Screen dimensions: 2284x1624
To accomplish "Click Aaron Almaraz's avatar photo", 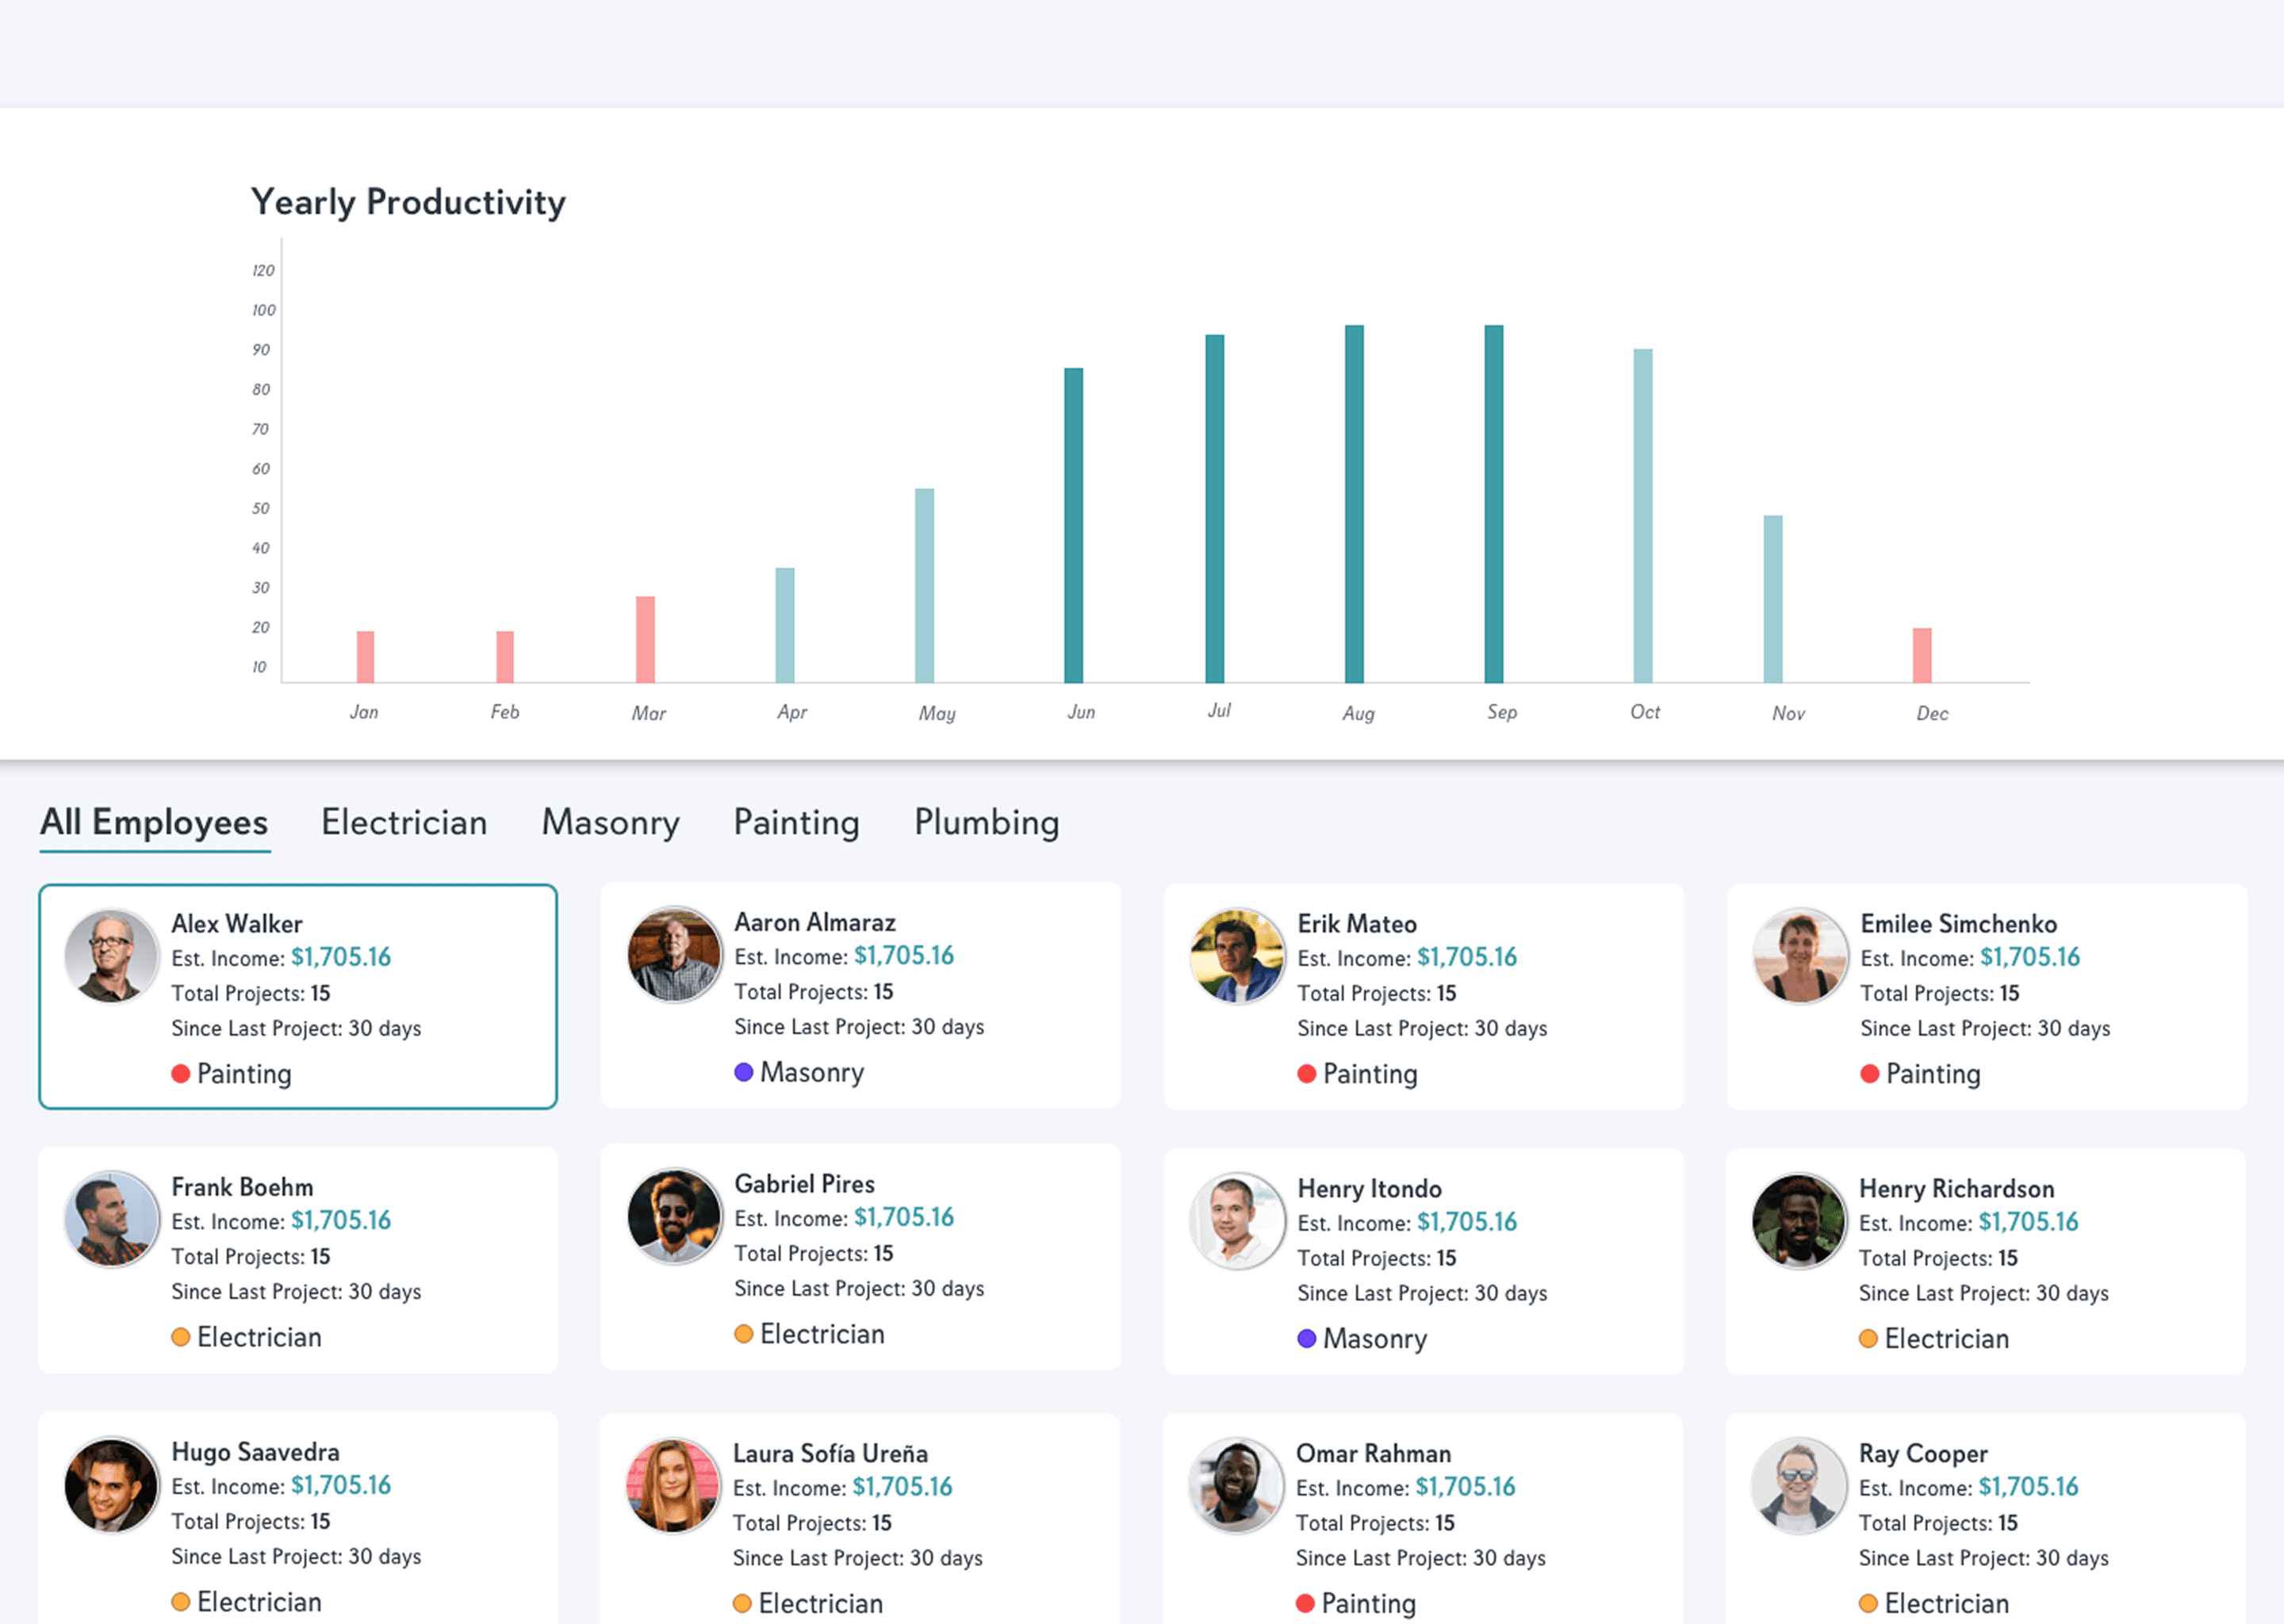I will (674, 954).
